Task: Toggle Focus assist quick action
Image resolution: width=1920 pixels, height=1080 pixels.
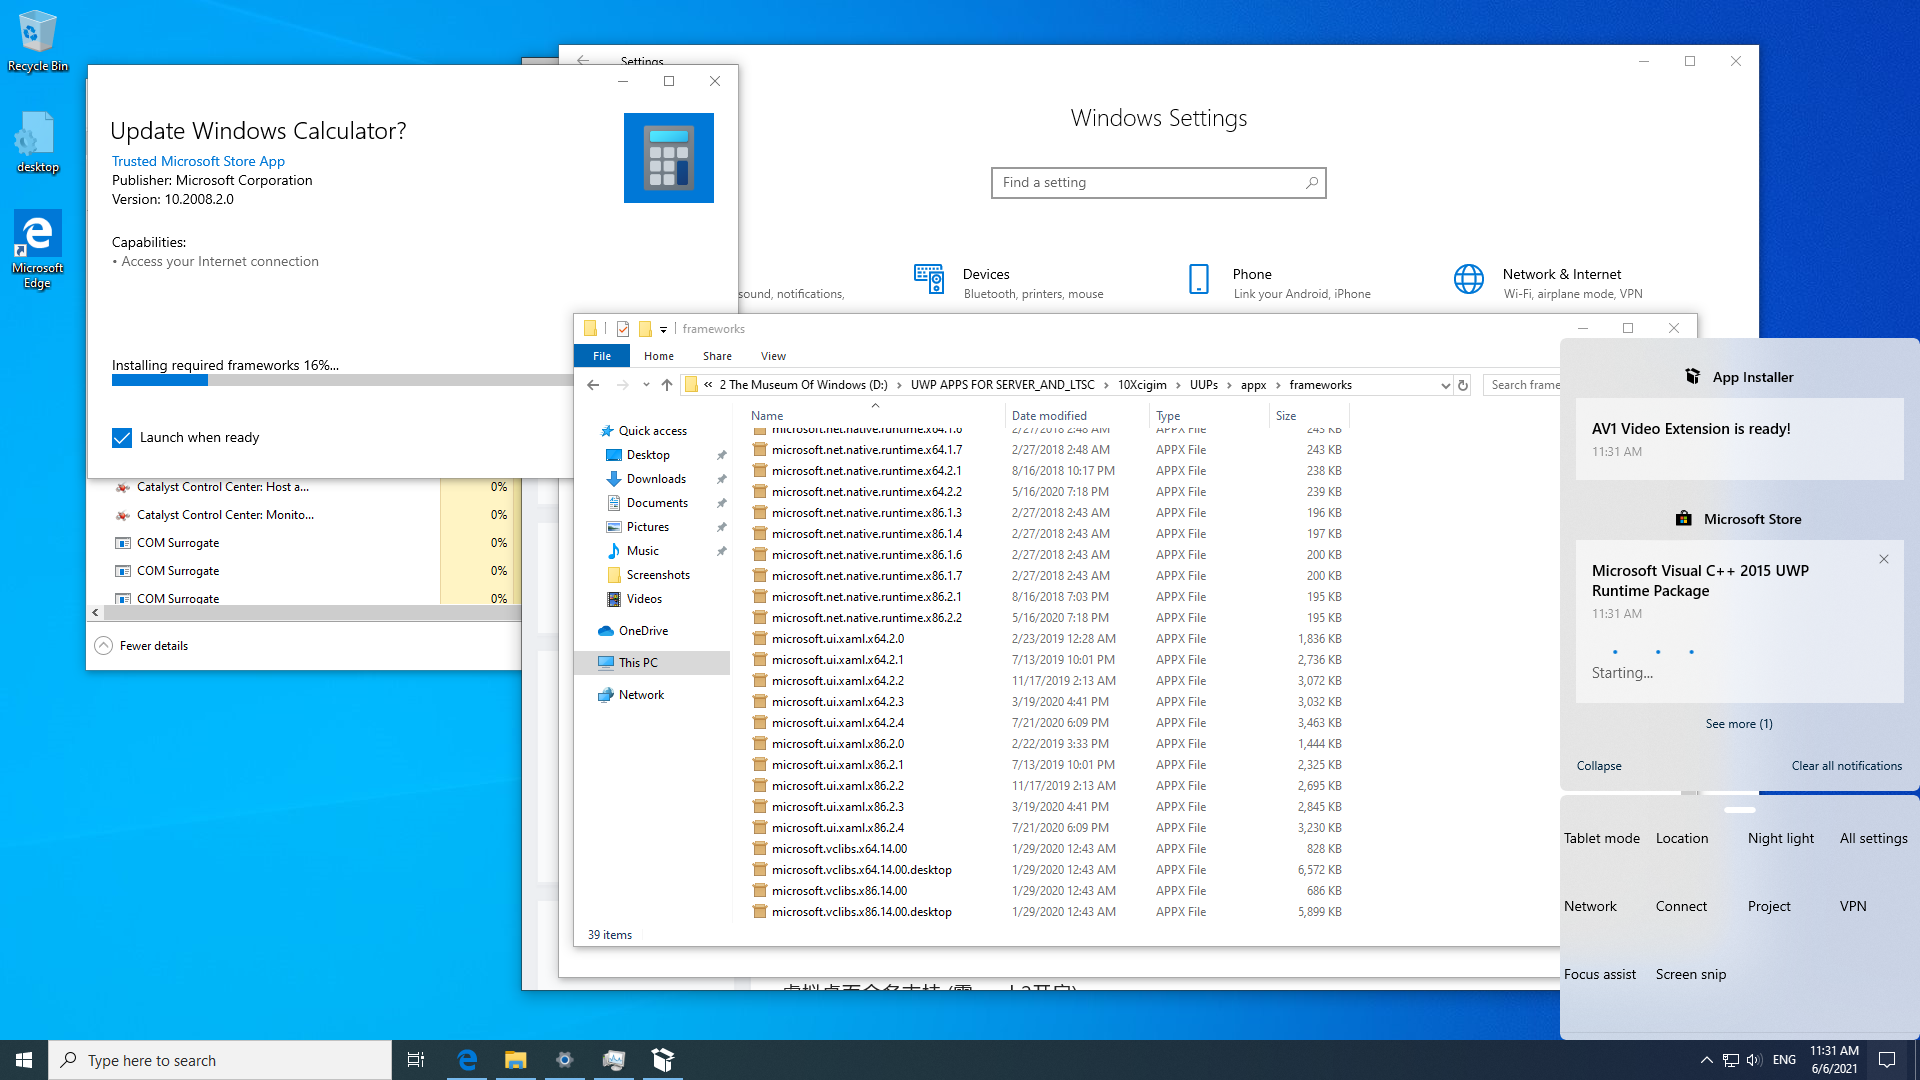Action: tap(1600, 974)
